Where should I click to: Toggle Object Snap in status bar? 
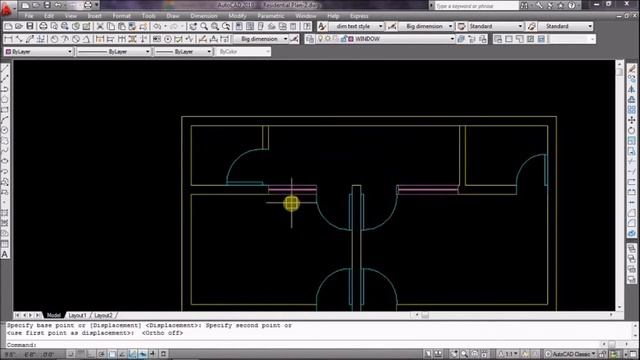tap(112, 354)
